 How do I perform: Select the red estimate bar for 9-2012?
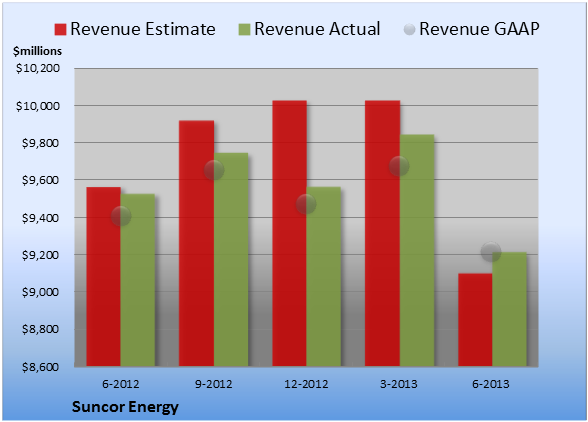196,243
